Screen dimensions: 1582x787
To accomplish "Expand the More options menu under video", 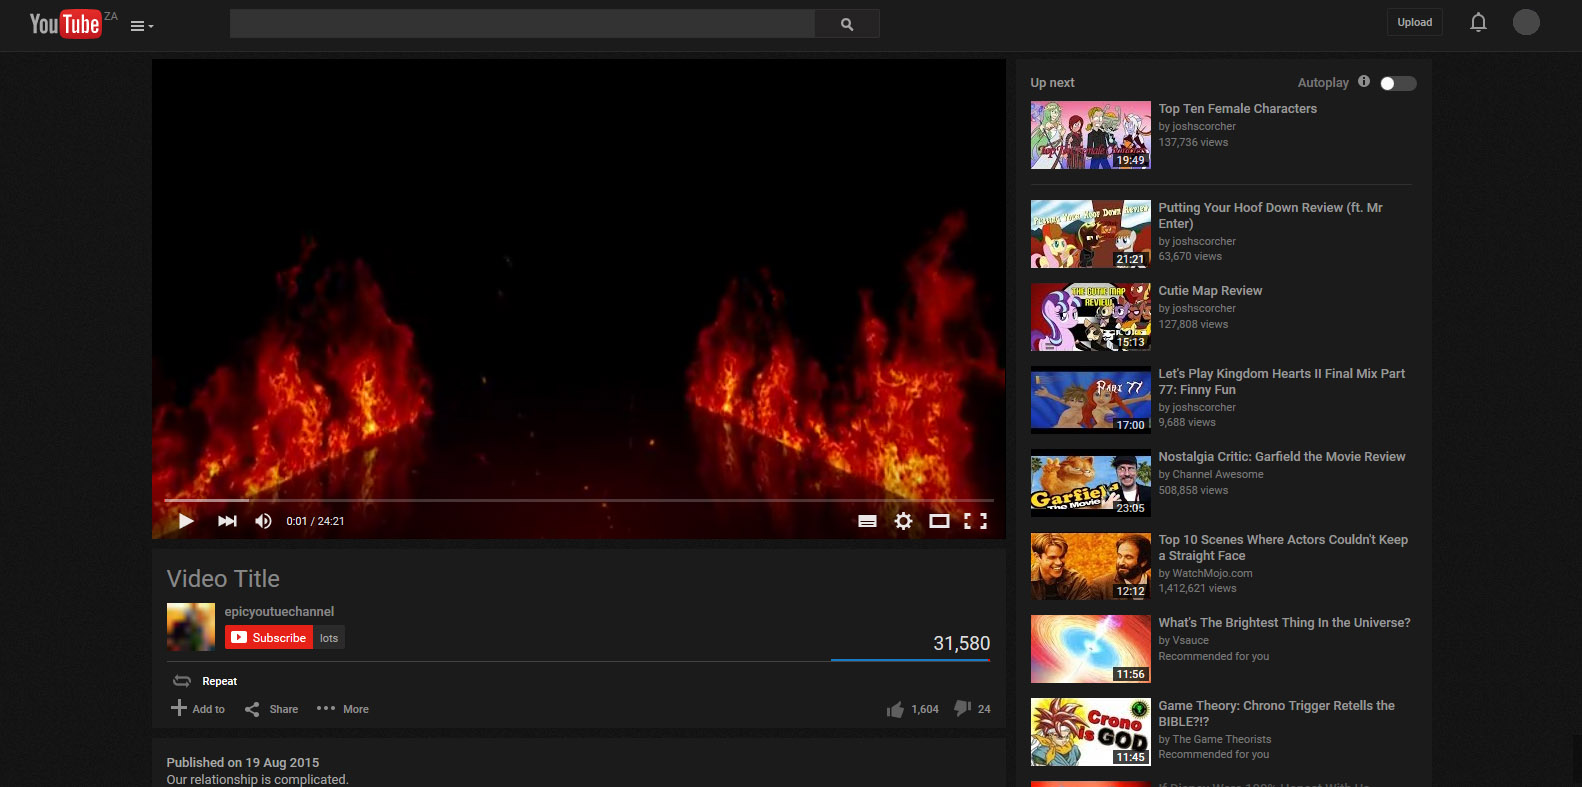I will [343, 709].
